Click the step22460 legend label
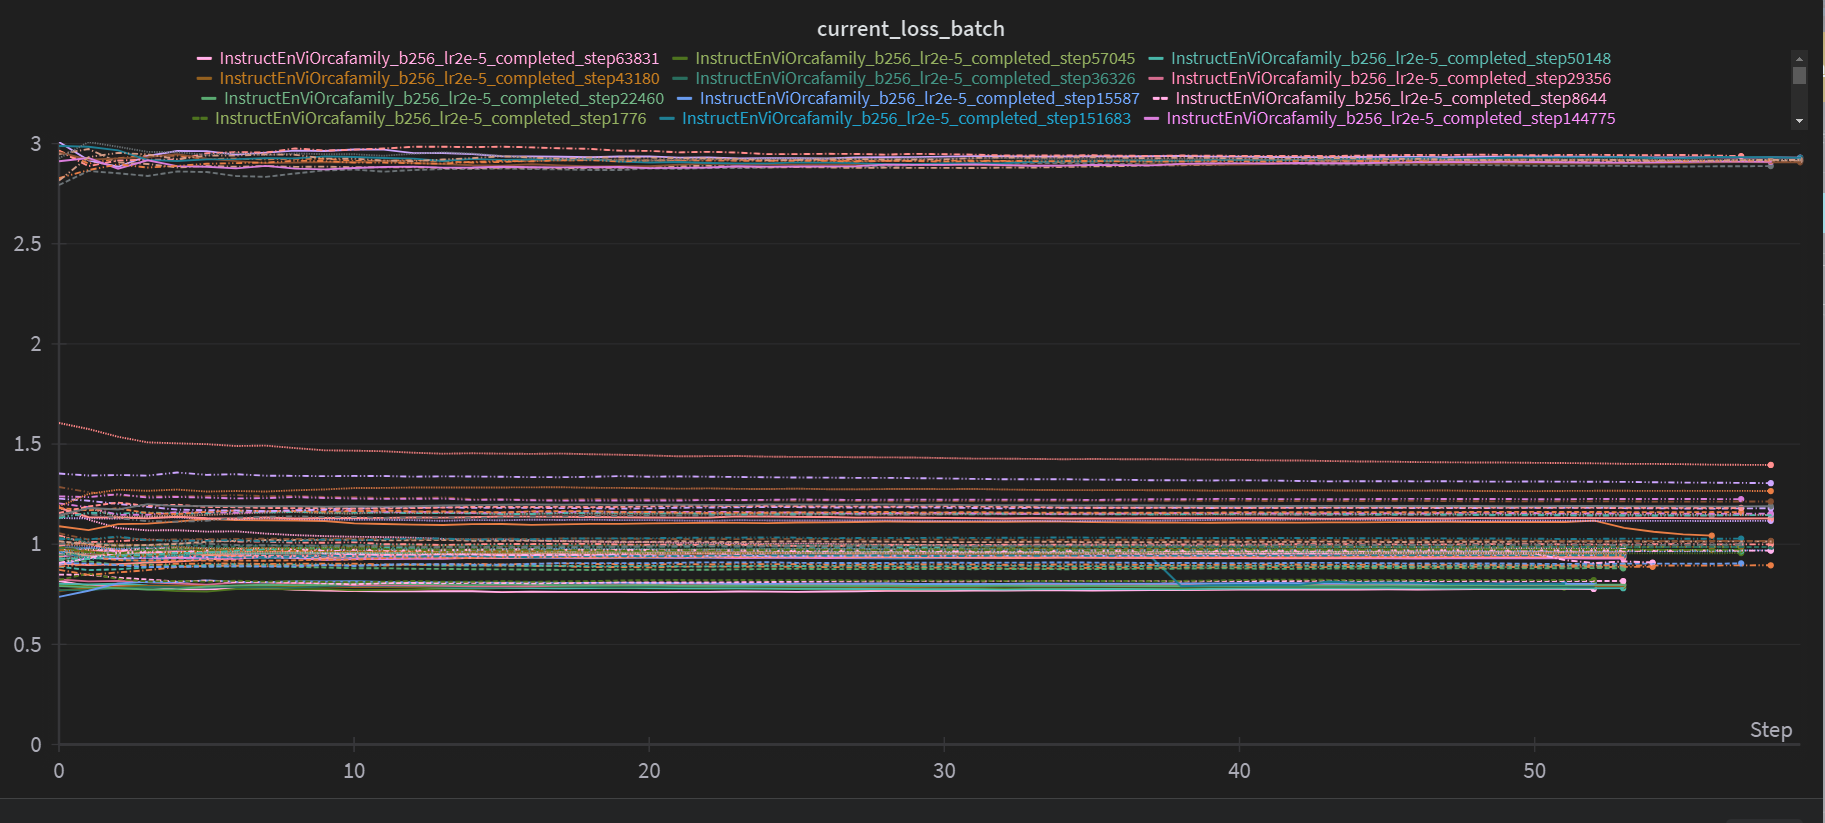 click(x=443, y=99)
